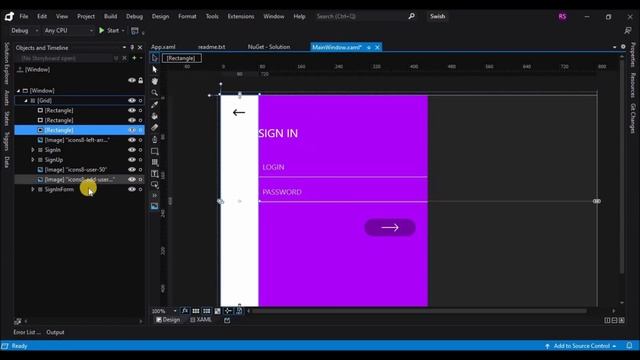Hide the SignUp element
640x360 pixels.
pos(131,160)
